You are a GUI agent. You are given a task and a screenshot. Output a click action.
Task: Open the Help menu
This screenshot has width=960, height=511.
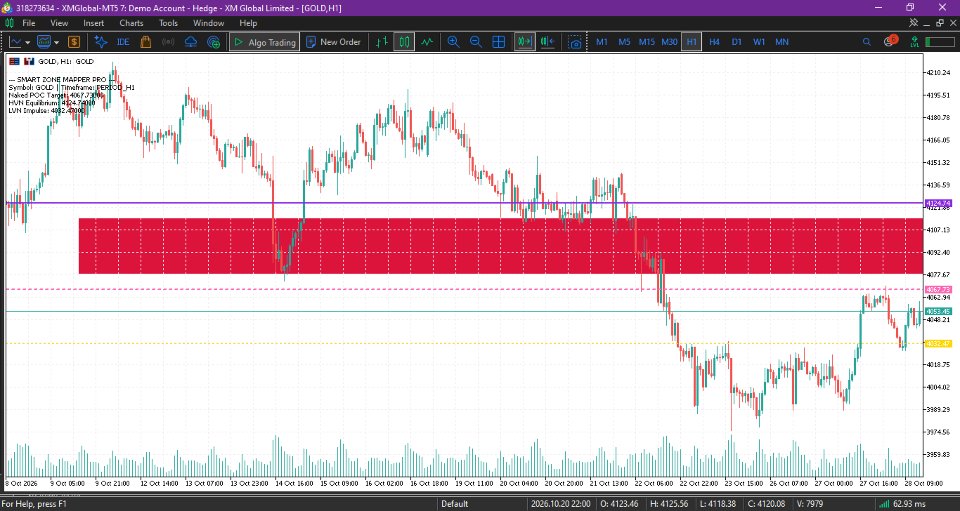[x=248, y=23]
